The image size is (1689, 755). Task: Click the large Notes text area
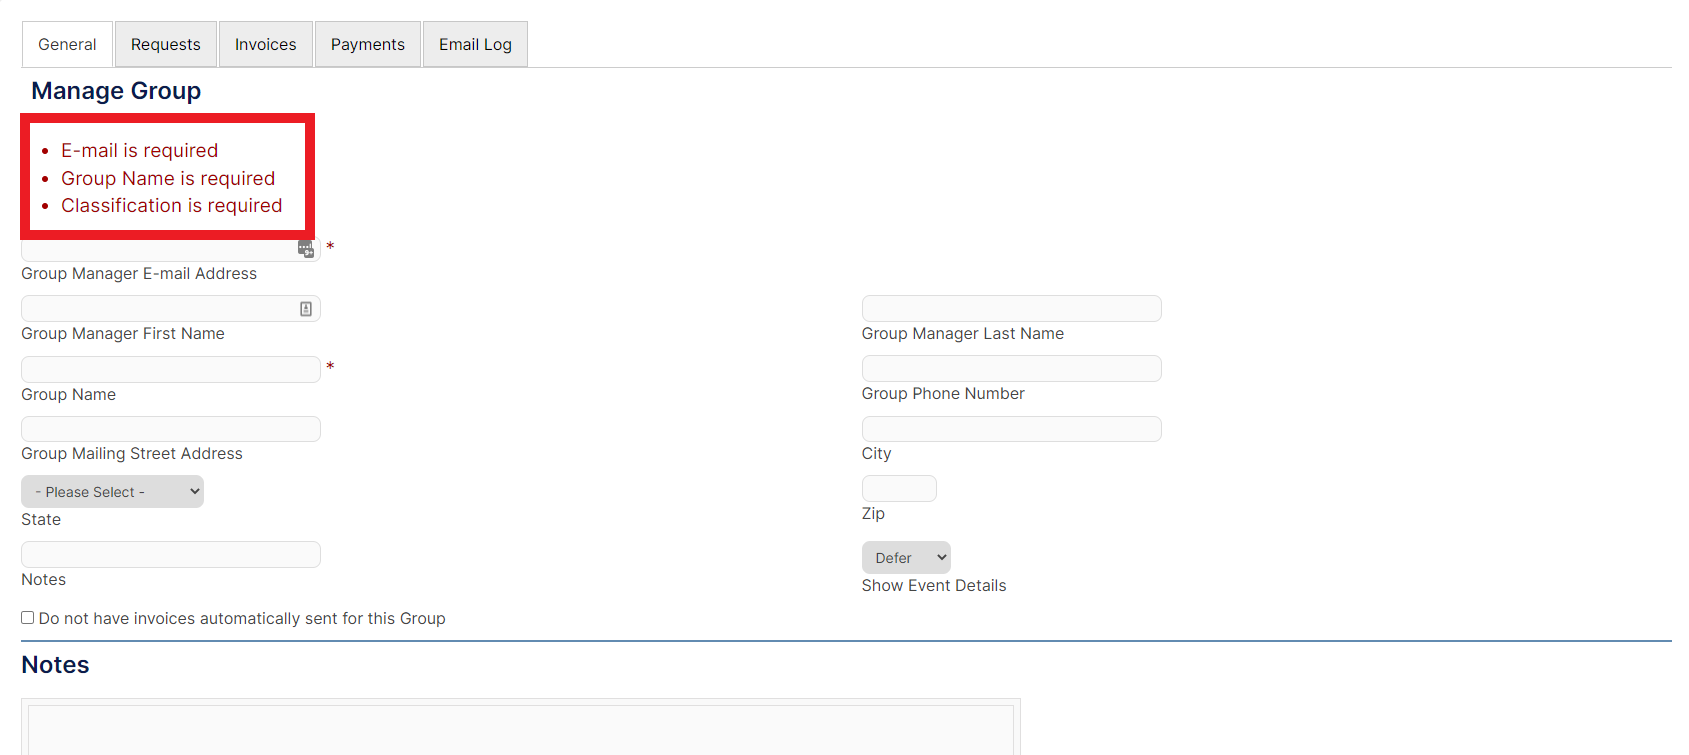coord(521,729)
